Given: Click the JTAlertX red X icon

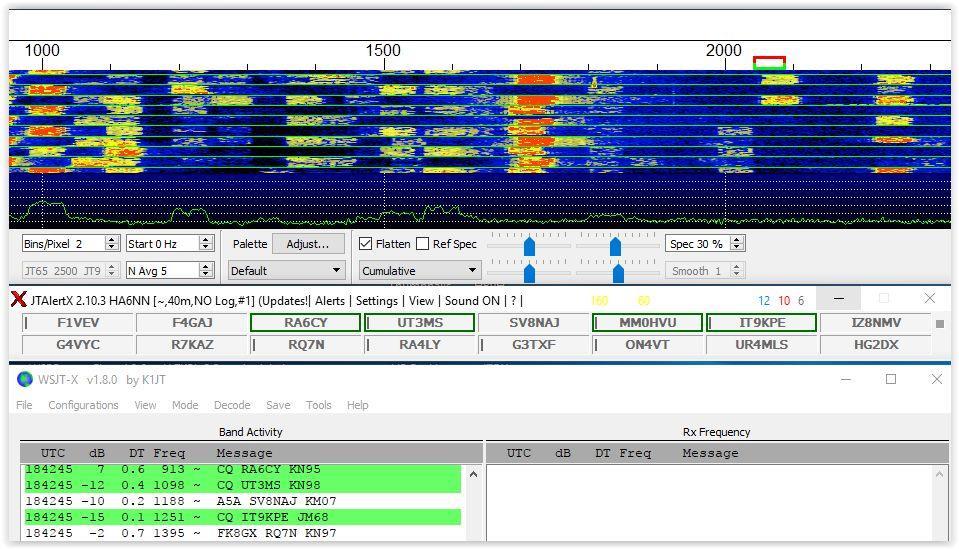Looking at the screenshot, I should click(18, 300).
